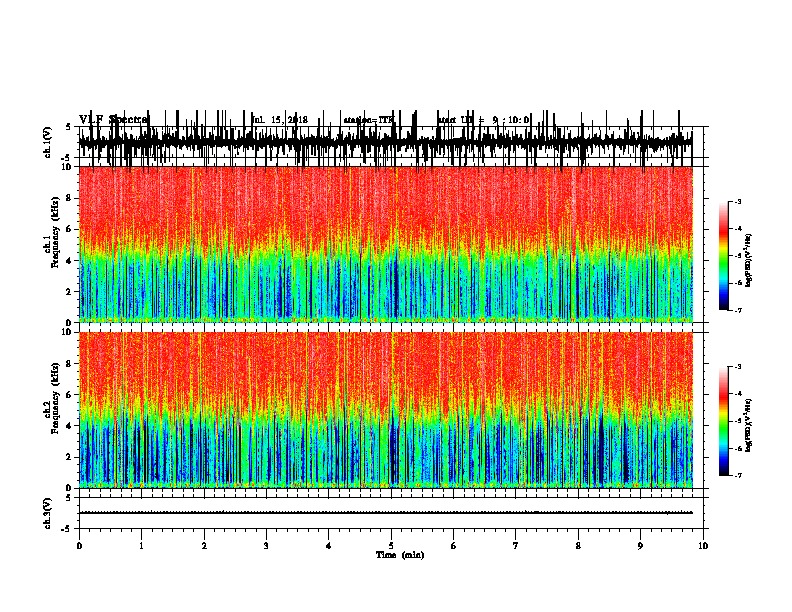The width and height of the screenshot is (792, 612).
Task: Click the "VLF Spectra" plot title
Action: (x=114, y=120)
